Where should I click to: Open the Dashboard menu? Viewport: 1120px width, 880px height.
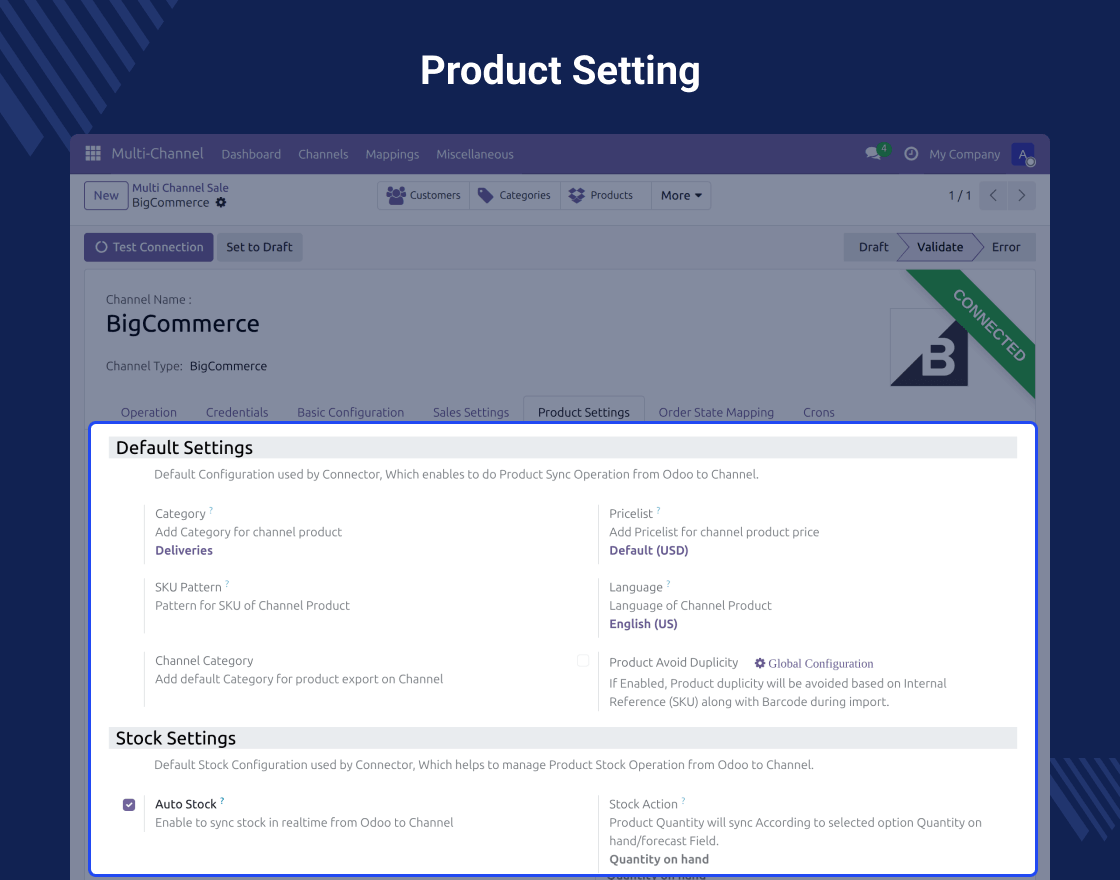coord(251,154)
